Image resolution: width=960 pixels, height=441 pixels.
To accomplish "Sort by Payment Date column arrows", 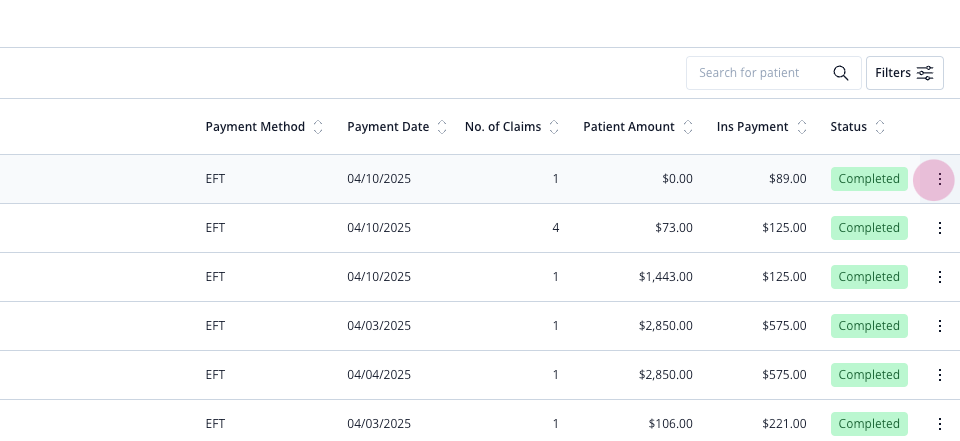I will pos(441,127).
